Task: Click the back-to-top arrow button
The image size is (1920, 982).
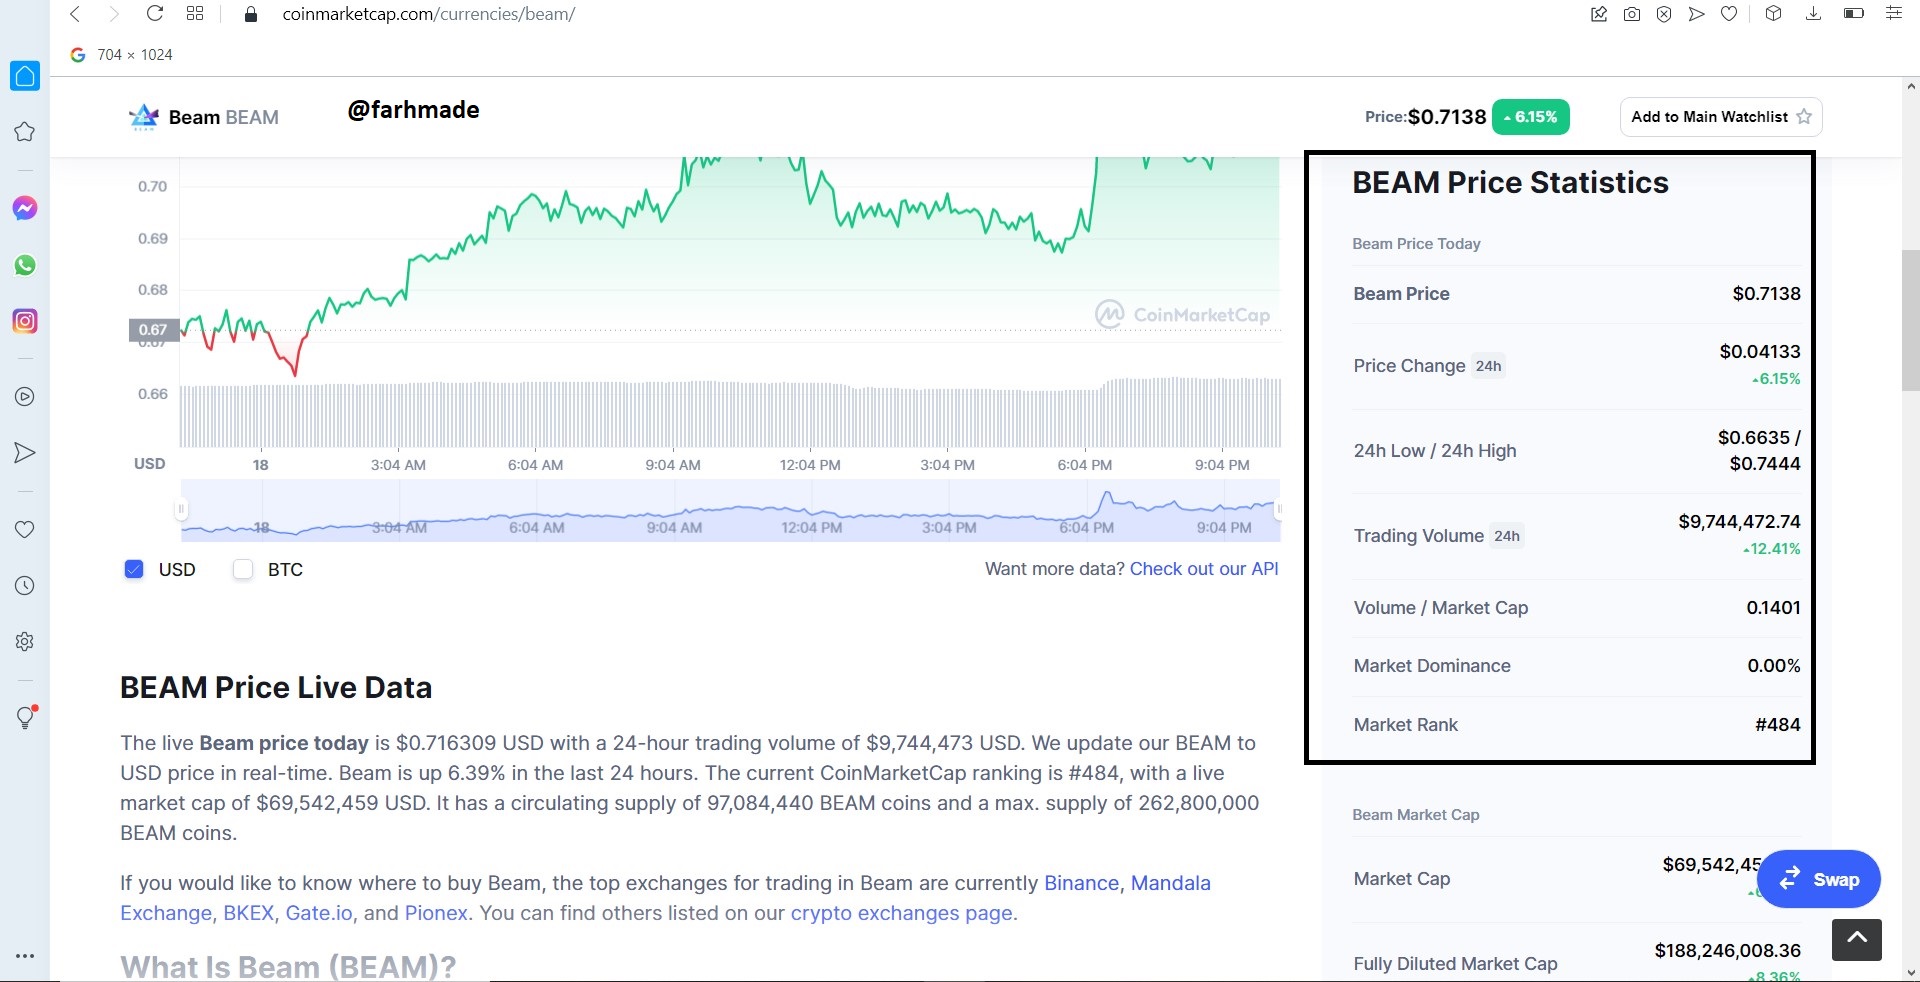Action: click(1857, 939)
